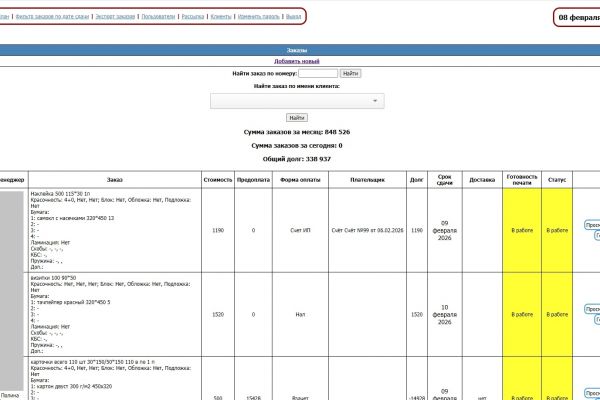Click the due date '09 февраля 2026' in Наклейка row

(445, 230)
